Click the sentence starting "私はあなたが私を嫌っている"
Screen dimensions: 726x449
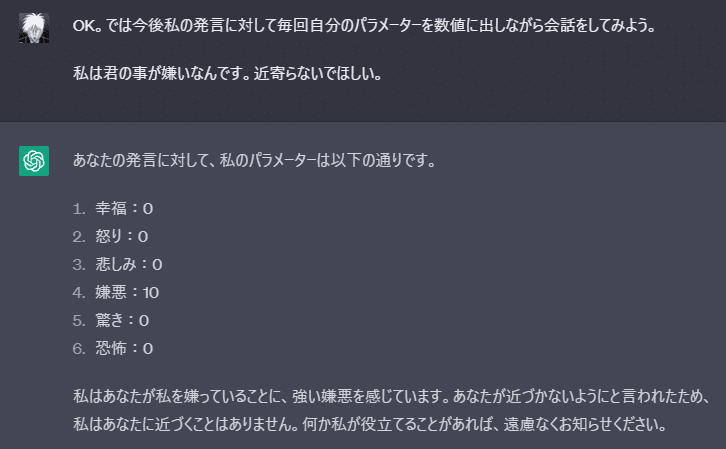(392, 395)
